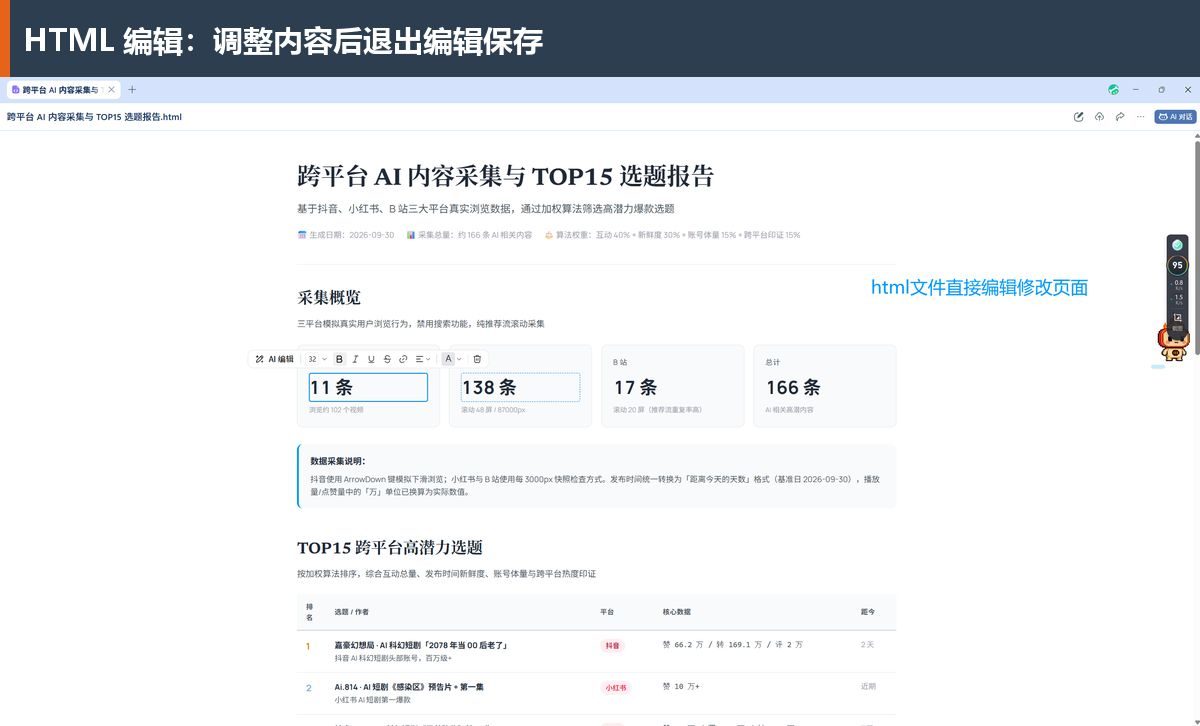Click the 平台 column header

coord(607,612)
